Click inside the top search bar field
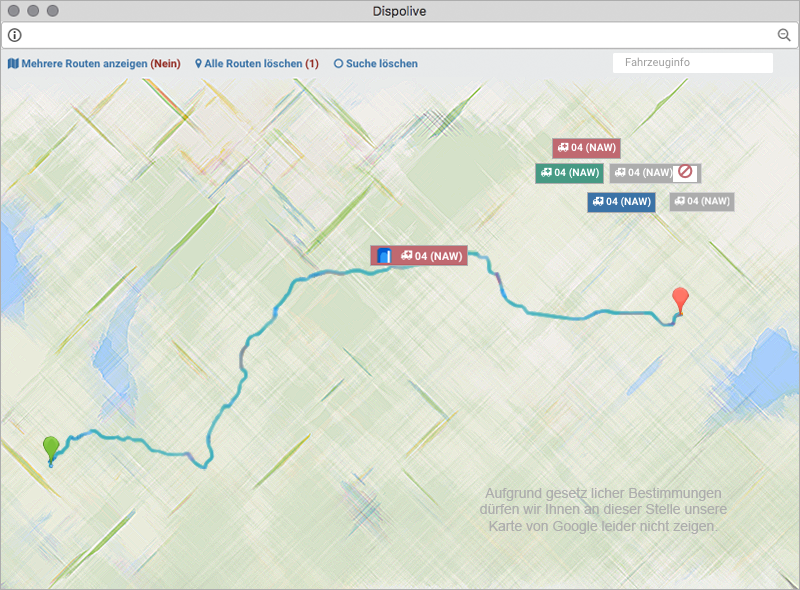The height and width of the screenshot is (590, 800). pos(399,35)
